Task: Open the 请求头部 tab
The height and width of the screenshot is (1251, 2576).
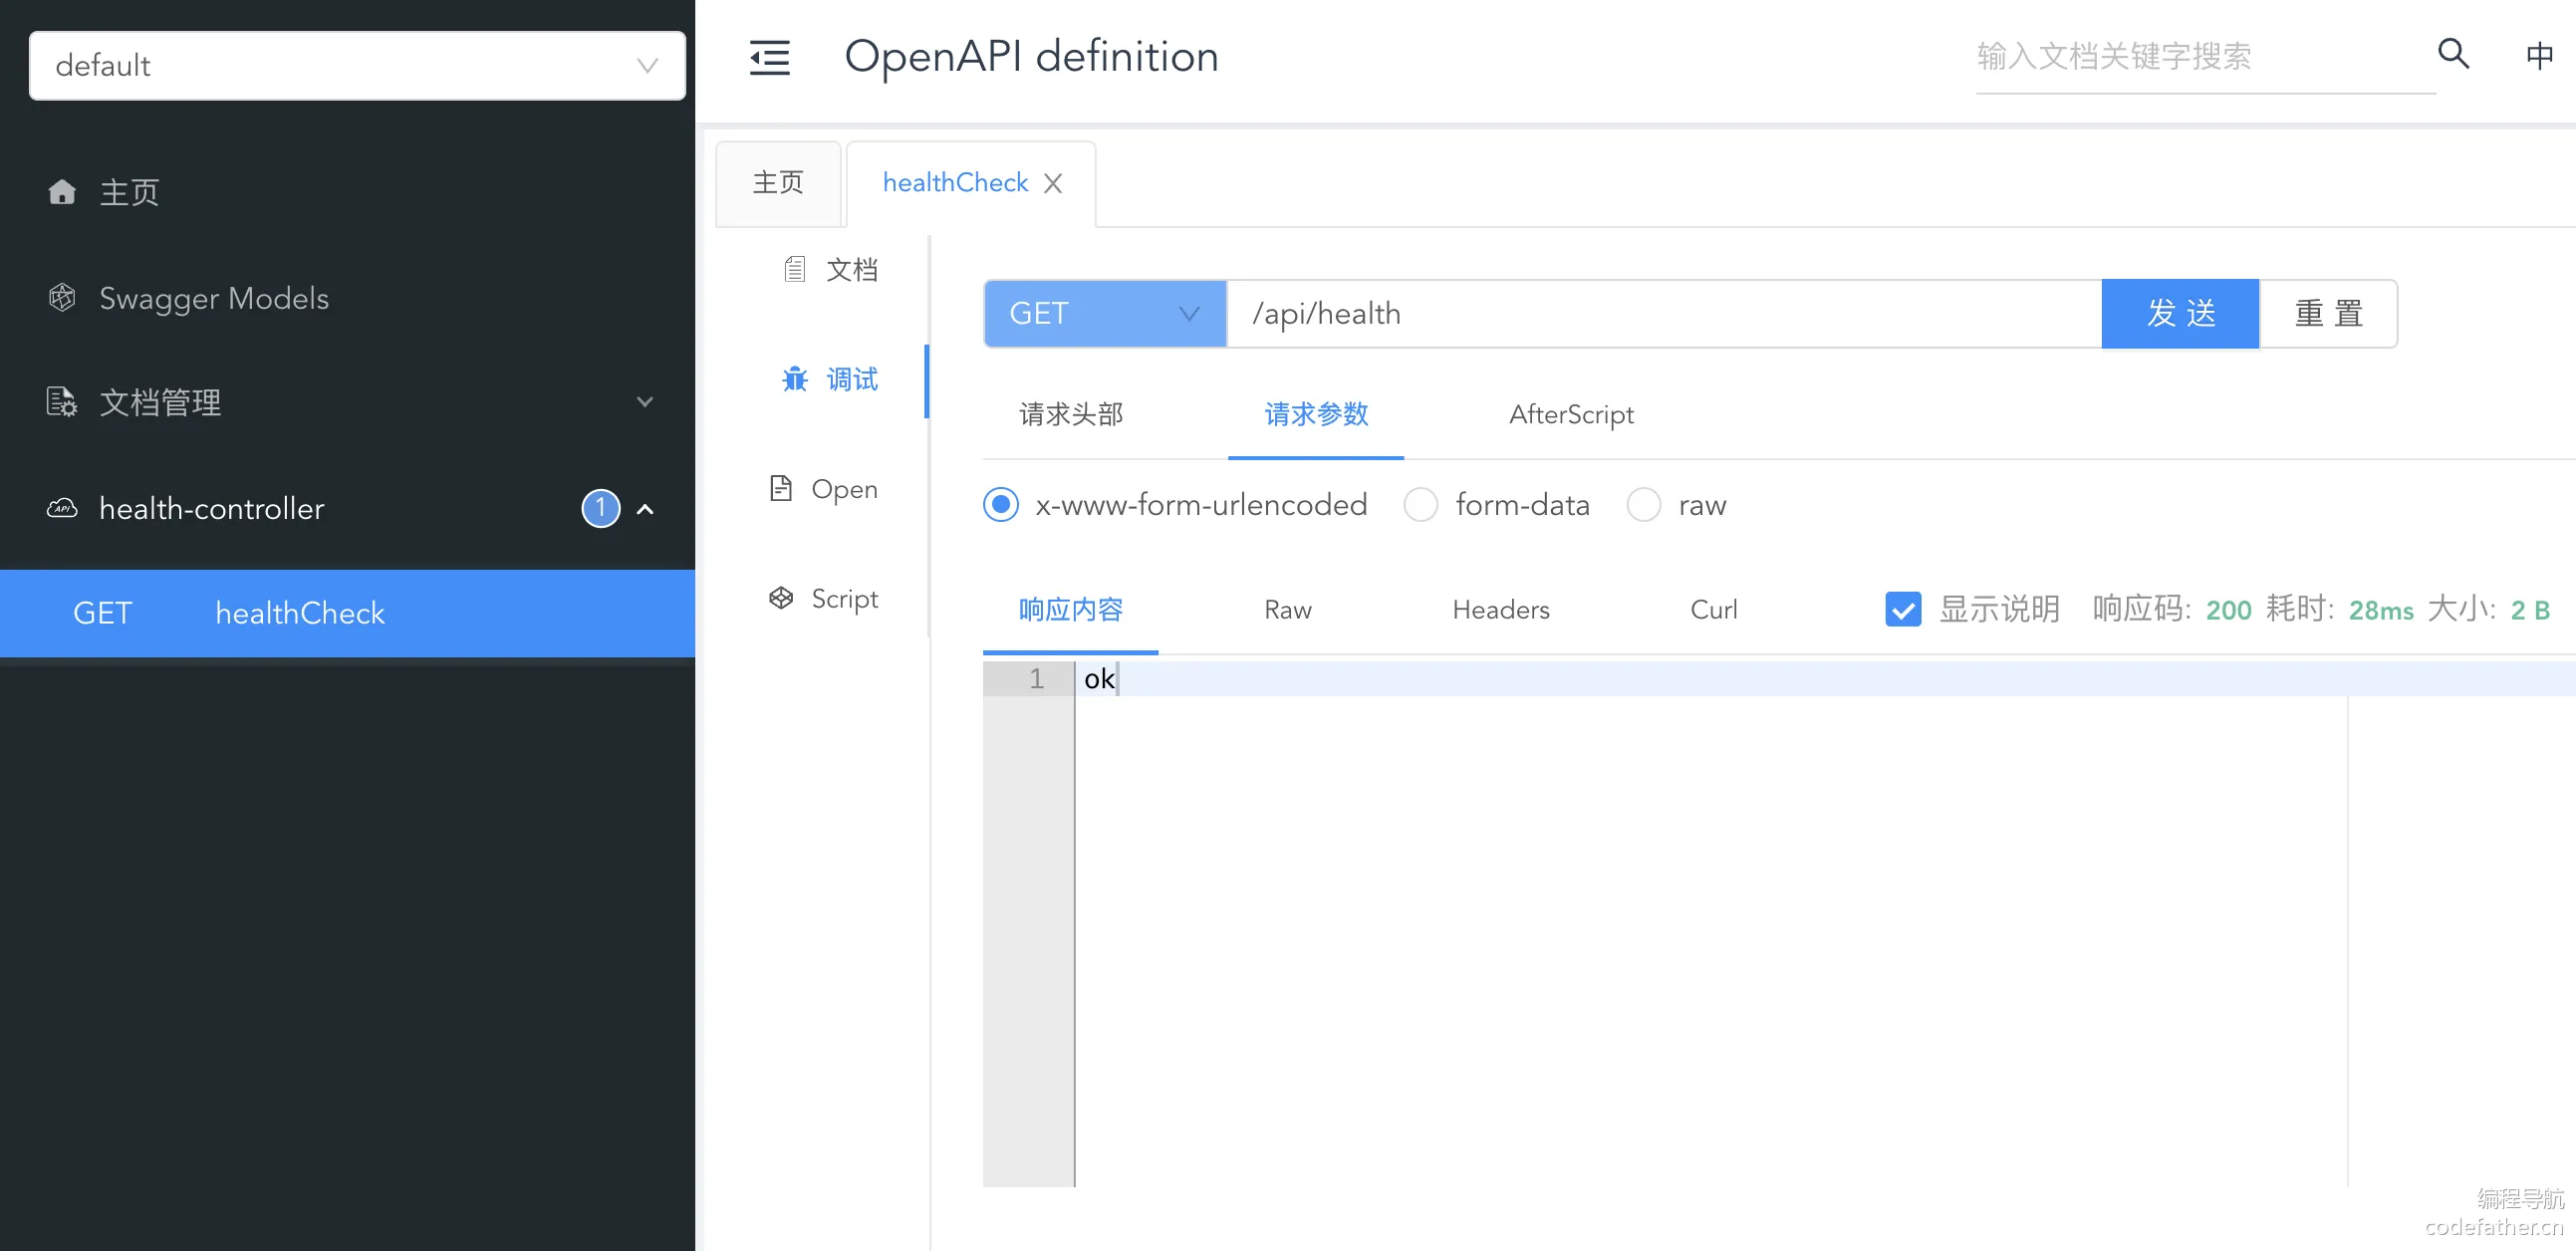Action: coord(1071,414)
